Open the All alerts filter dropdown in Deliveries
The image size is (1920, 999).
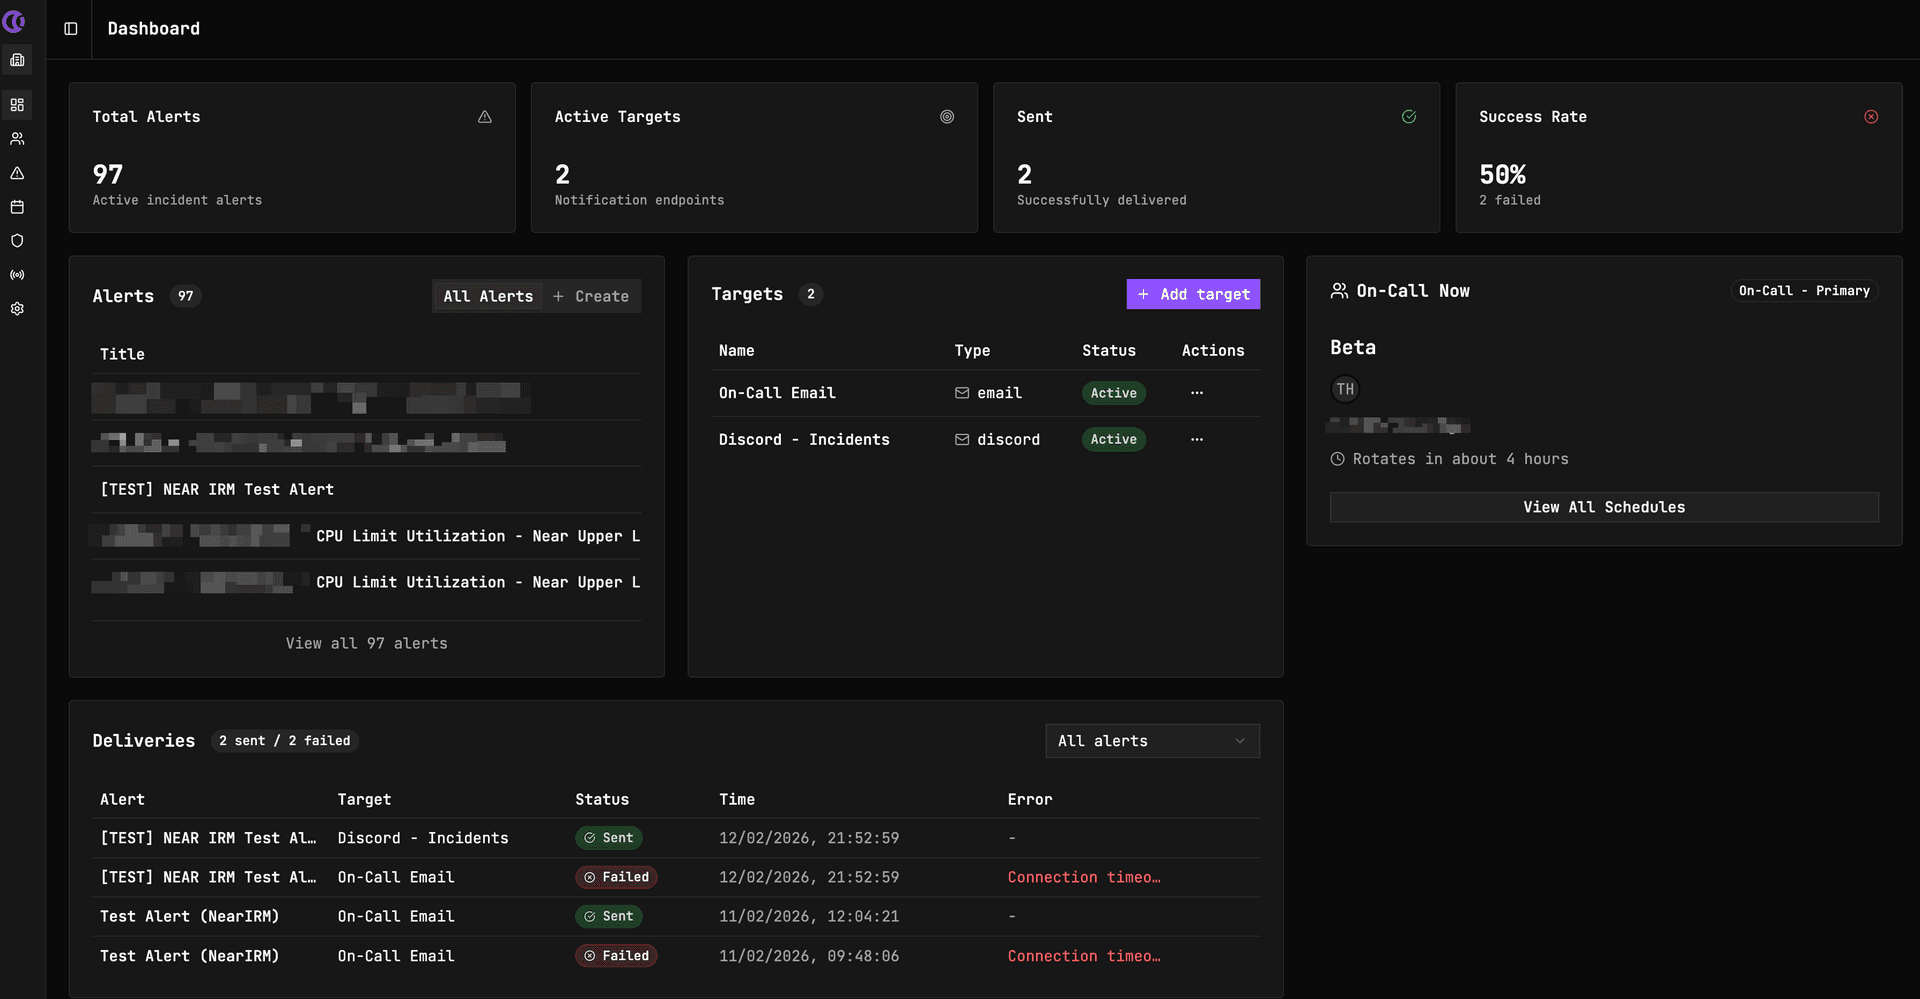pos(1152,740)
